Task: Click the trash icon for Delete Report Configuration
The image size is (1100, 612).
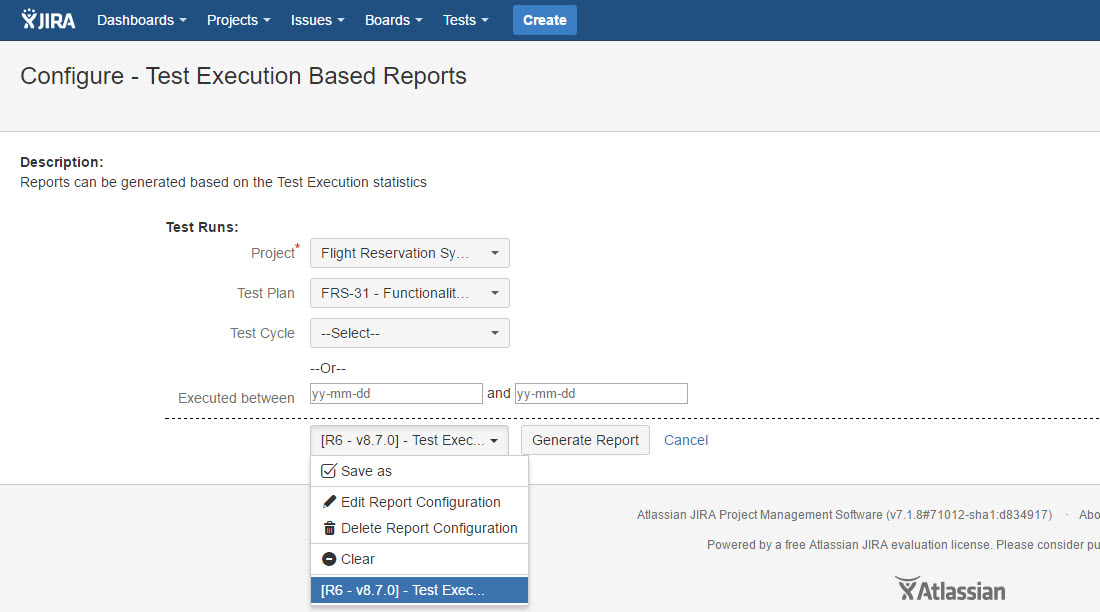Action: [x=329, y=528]
